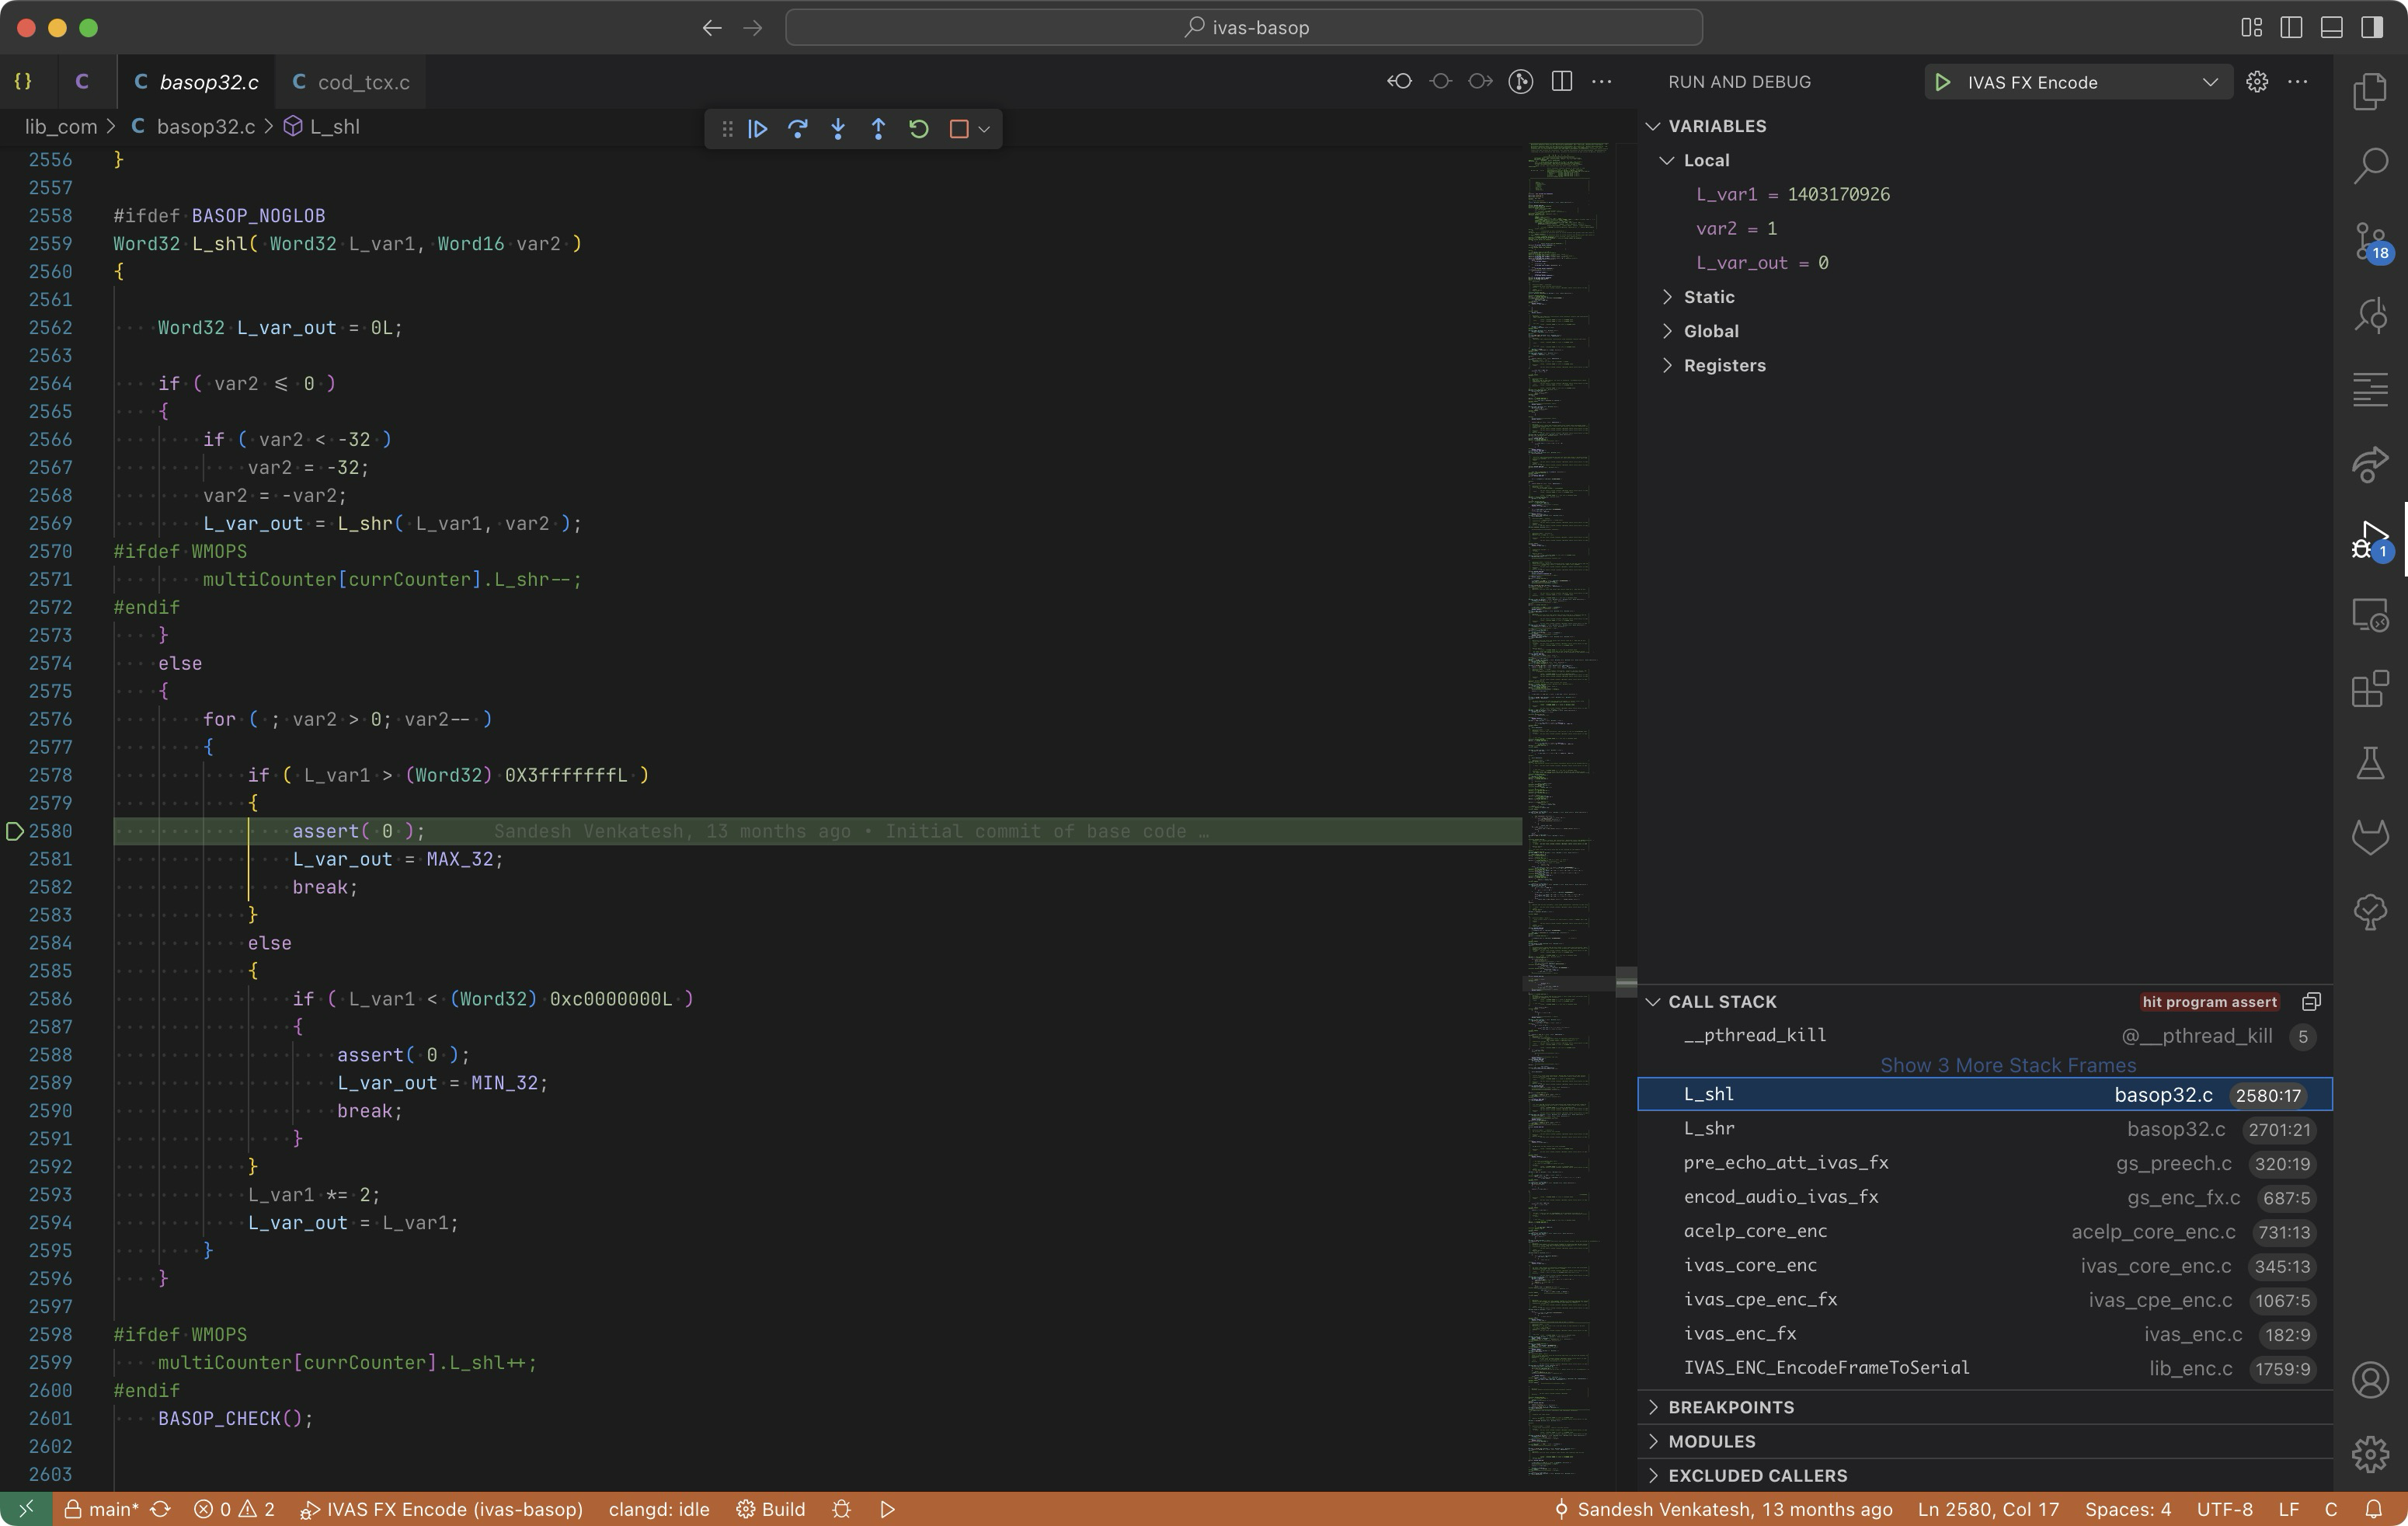The height and width of the screenshot is (1526, 2408).
Task: Click Show 3 More Stack Frames
Action: click(2007, 1065)
